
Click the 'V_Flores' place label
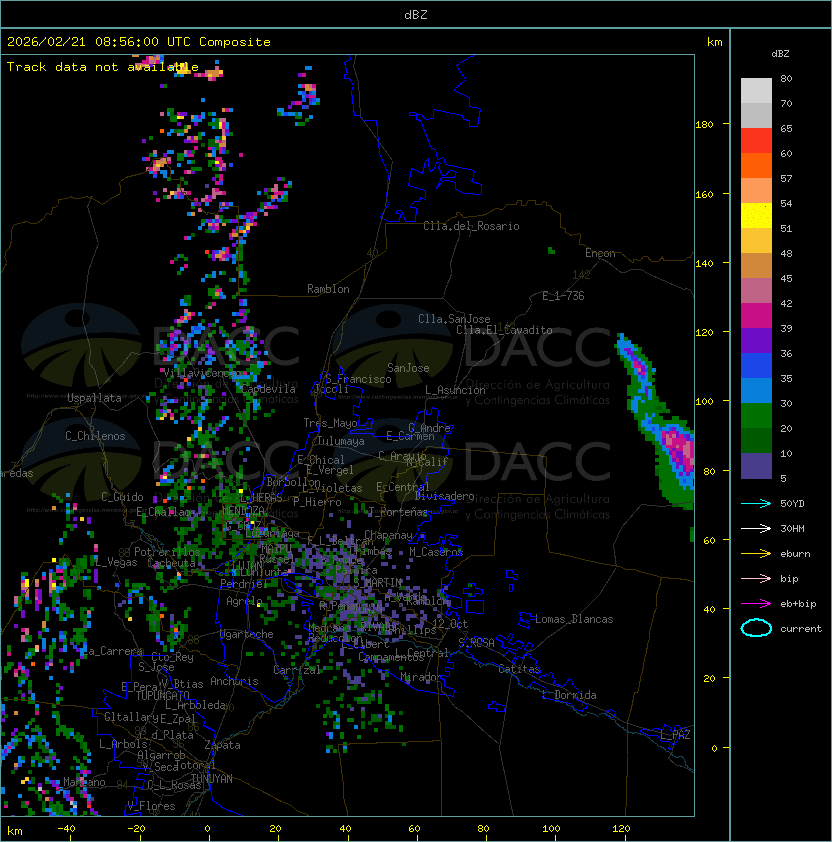click(151, 806)
